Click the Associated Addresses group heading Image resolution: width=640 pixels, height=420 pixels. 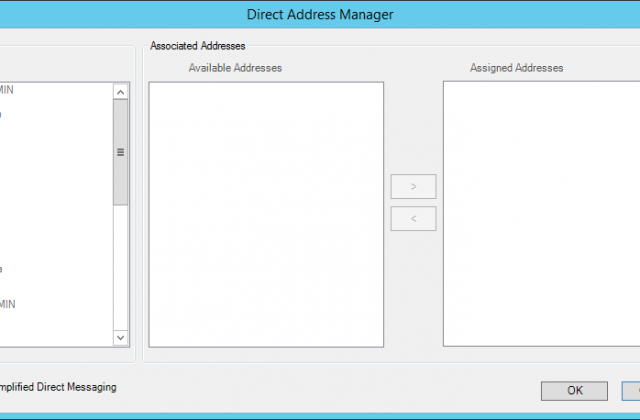197,46
